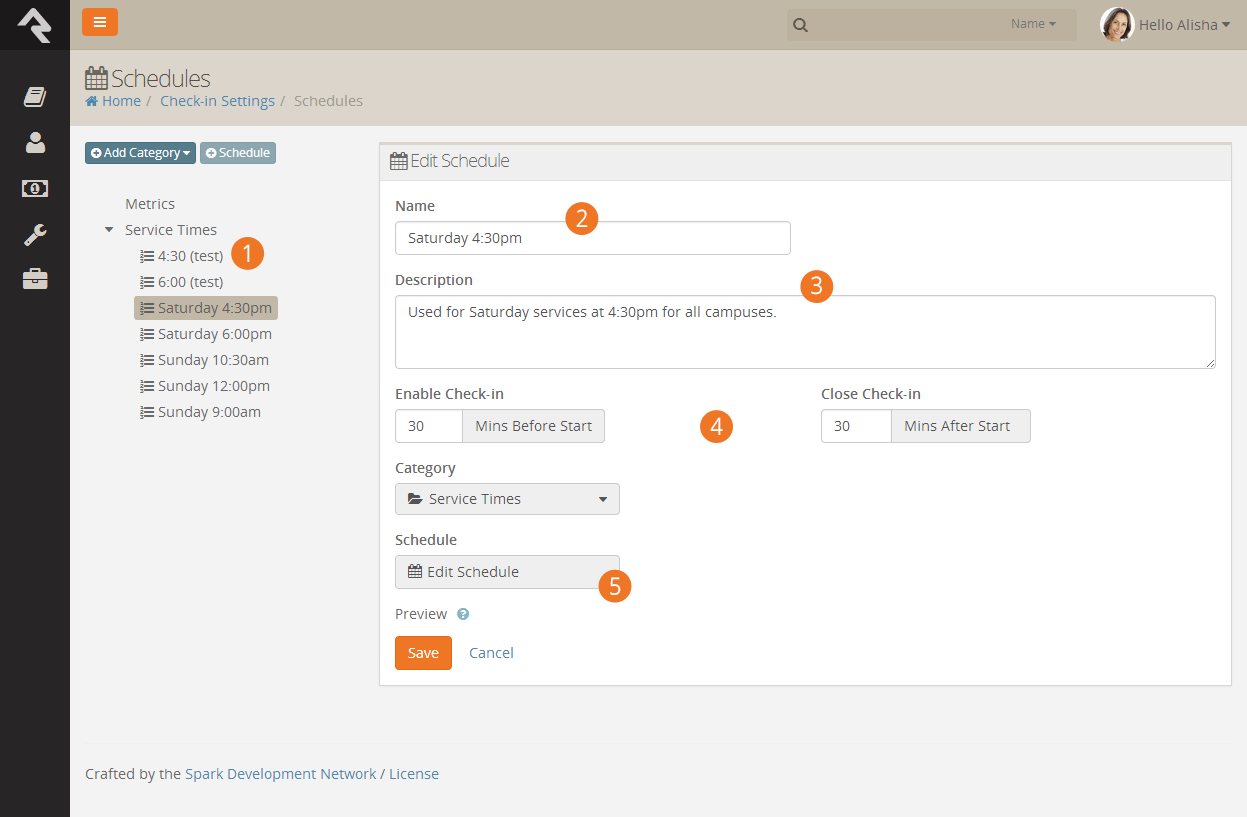Select the Sunday 12:00pm schedule
Screen dimensions: 1247x817
[205, 386]
